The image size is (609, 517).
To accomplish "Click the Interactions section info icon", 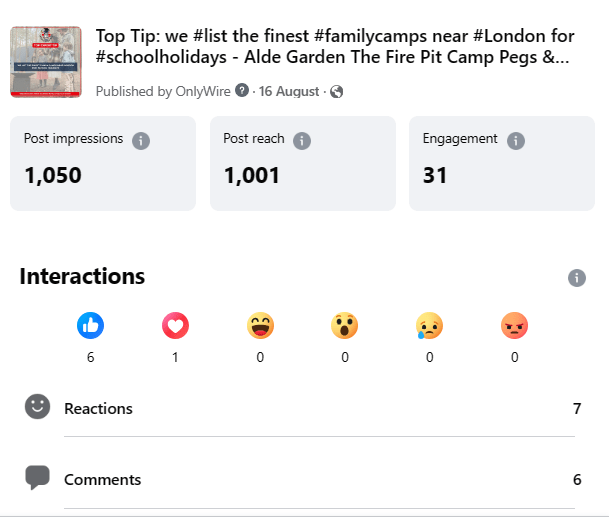I will [x=577, y=278].
